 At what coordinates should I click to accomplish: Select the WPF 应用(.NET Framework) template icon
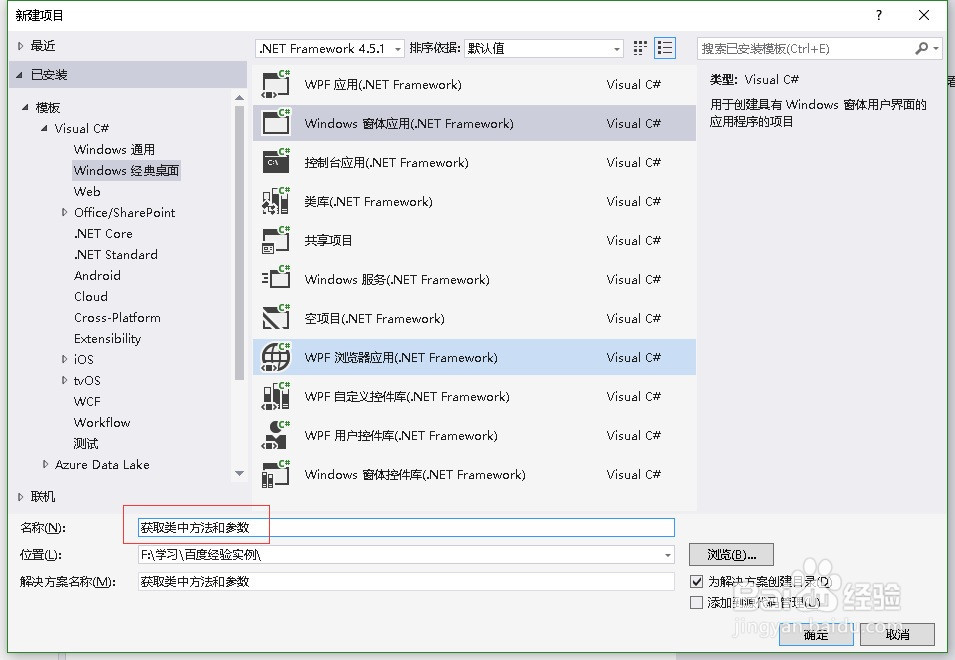pos(275,84)
